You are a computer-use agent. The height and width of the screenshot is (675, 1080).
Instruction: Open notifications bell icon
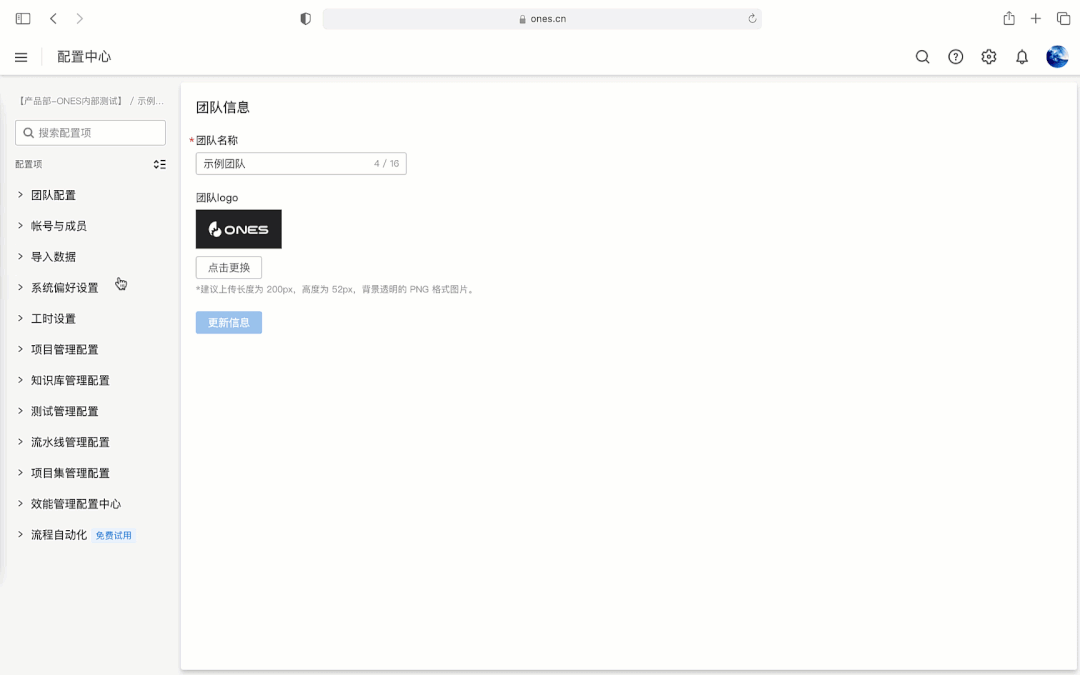pos(1021,57)
